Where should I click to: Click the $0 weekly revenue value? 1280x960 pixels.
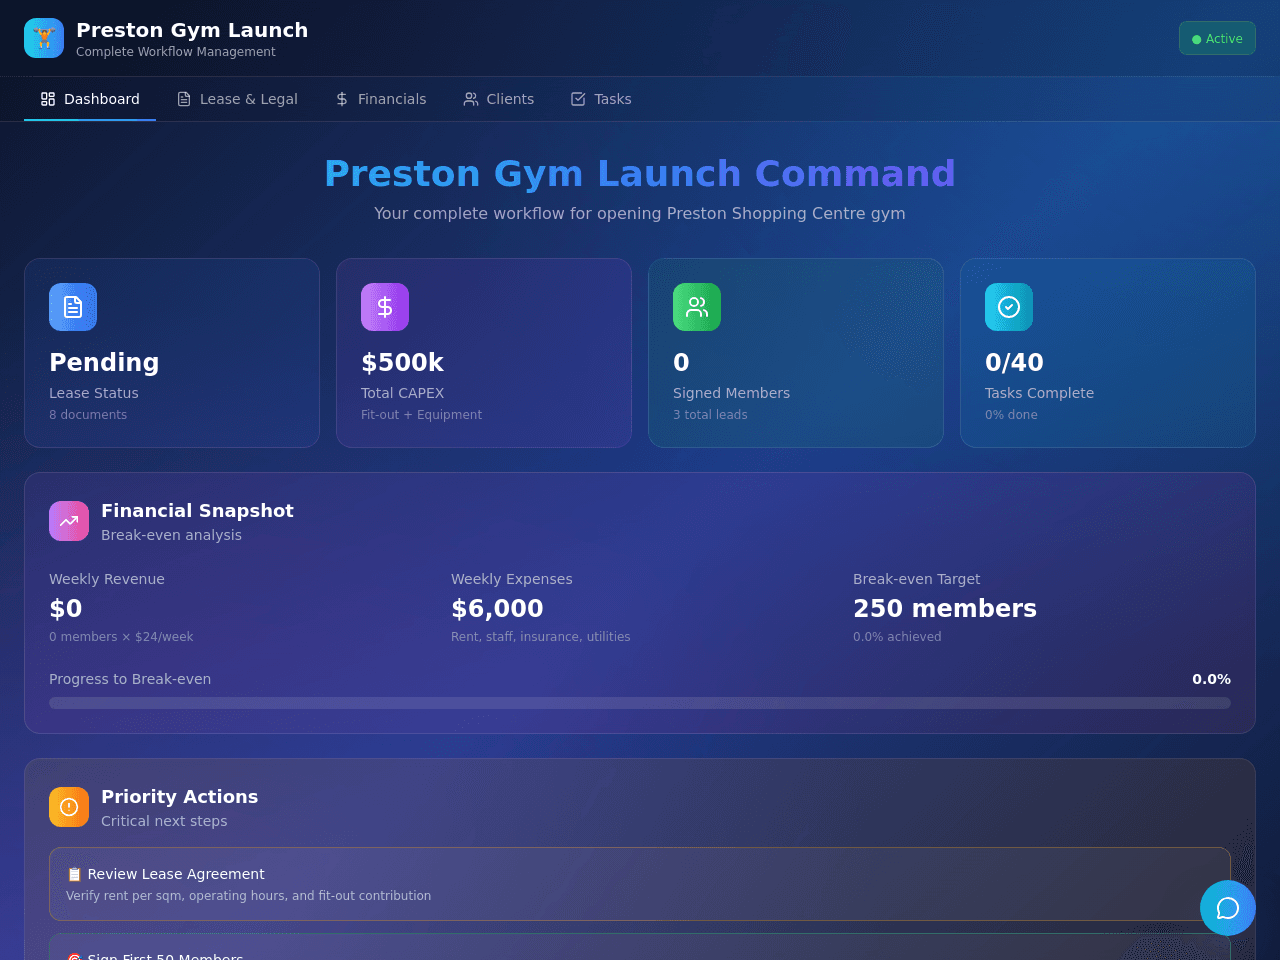click(66, 608)
